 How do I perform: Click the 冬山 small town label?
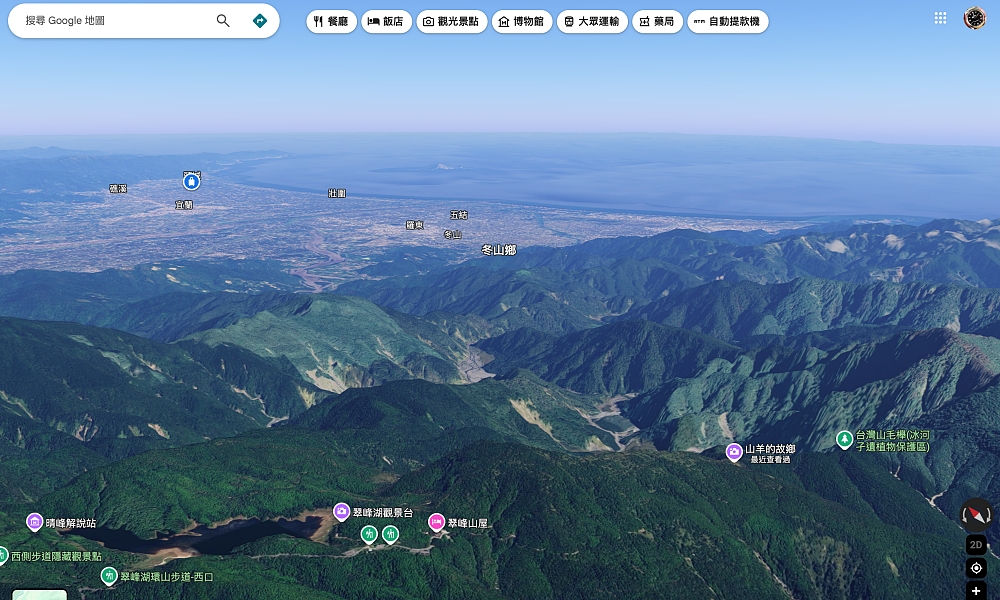pos(452,235)
